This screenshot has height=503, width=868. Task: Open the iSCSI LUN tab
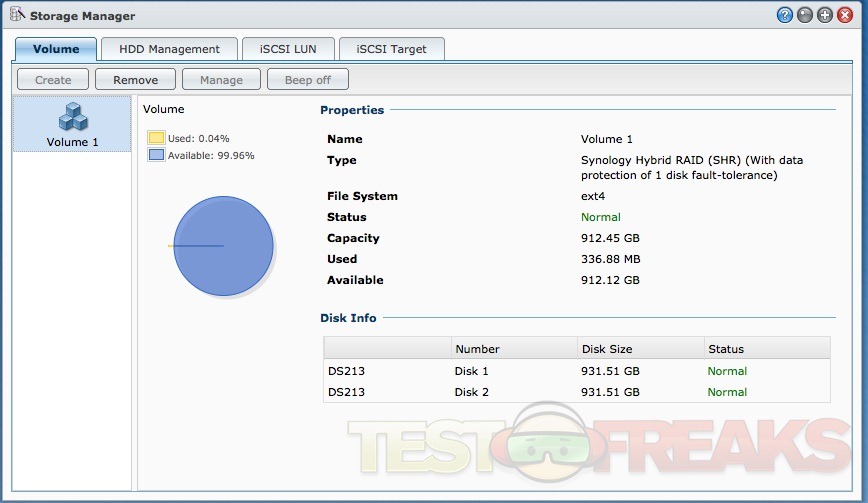point(288,49)
